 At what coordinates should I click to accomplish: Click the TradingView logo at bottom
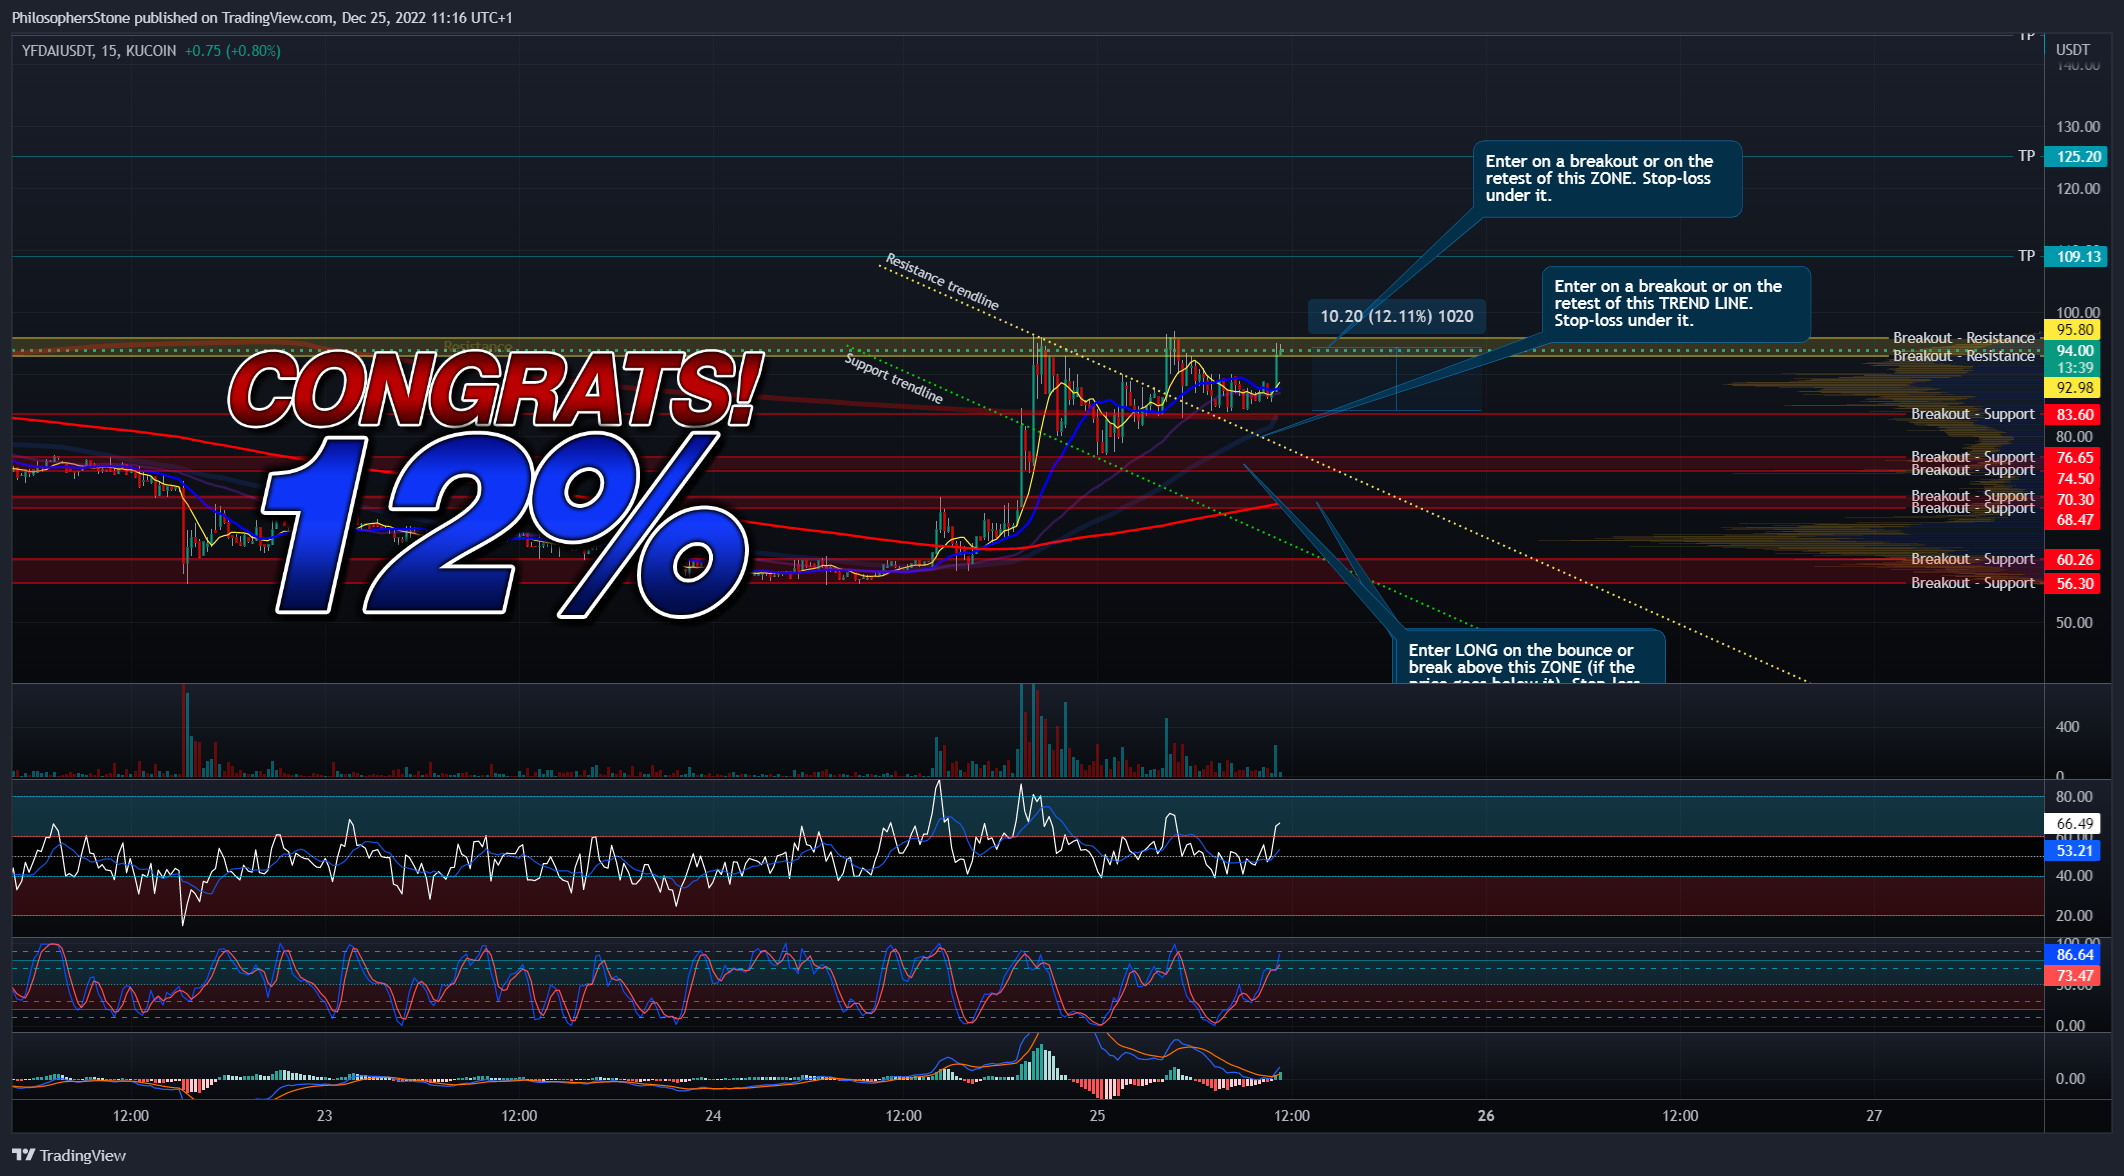69,1155
